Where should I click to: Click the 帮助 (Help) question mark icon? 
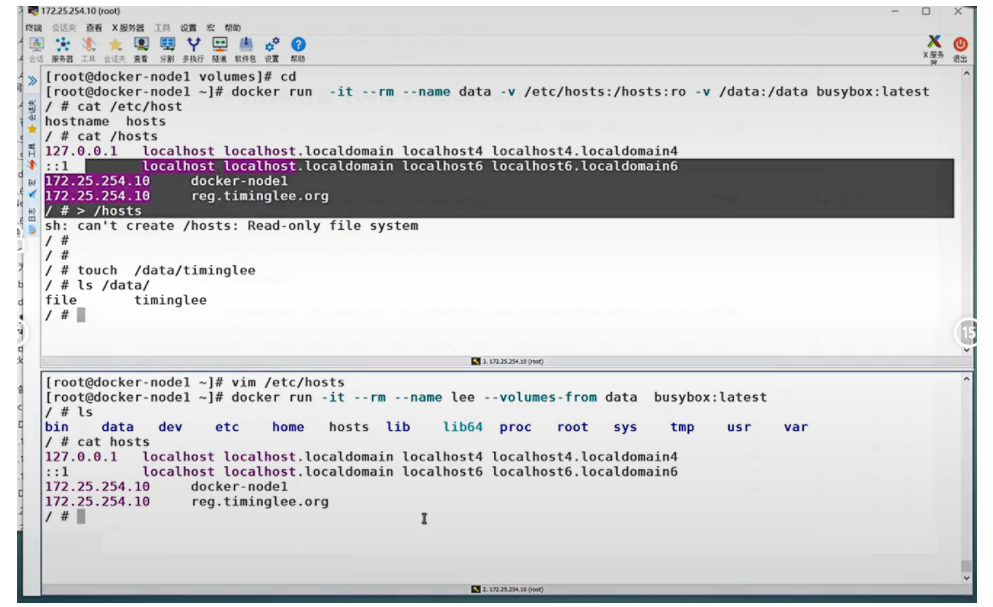(x=298, y=49)
